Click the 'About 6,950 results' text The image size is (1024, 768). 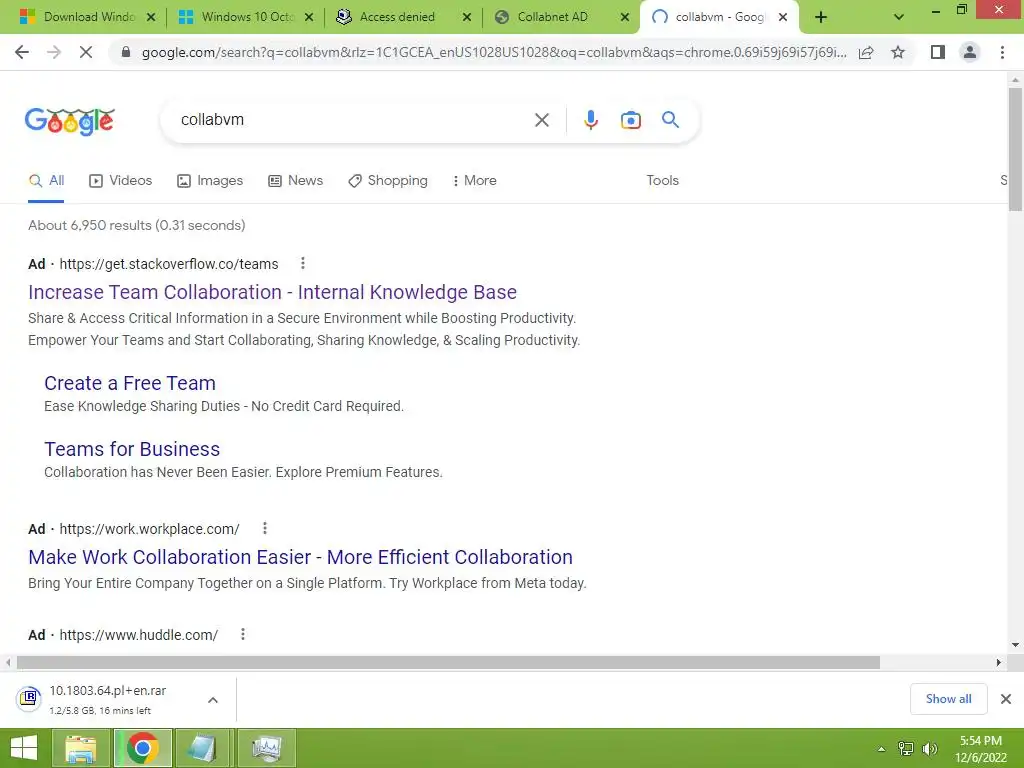coord(136,225)
